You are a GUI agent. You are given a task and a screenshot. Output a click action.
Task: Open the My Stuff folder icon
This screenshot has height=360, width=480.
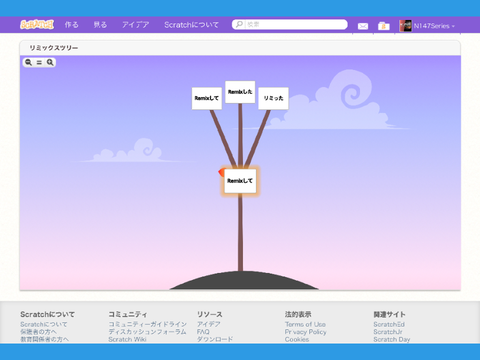coord(384,26)
